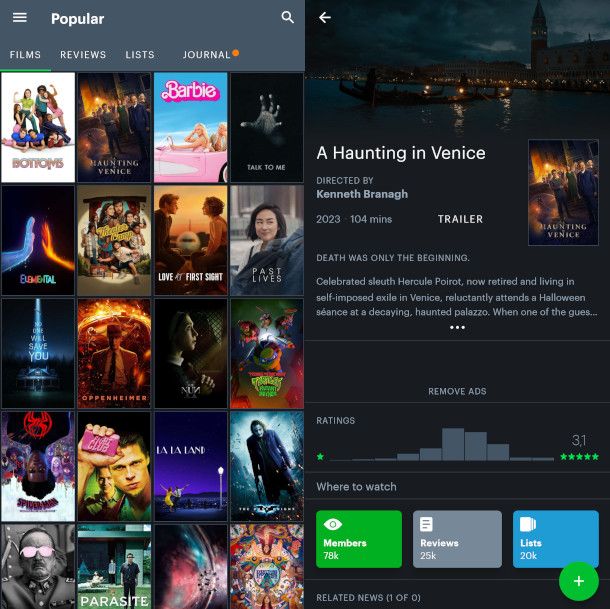Open the Members tile with eye icon
Viewport: 610px width, 609px height.
pos(359,539)
